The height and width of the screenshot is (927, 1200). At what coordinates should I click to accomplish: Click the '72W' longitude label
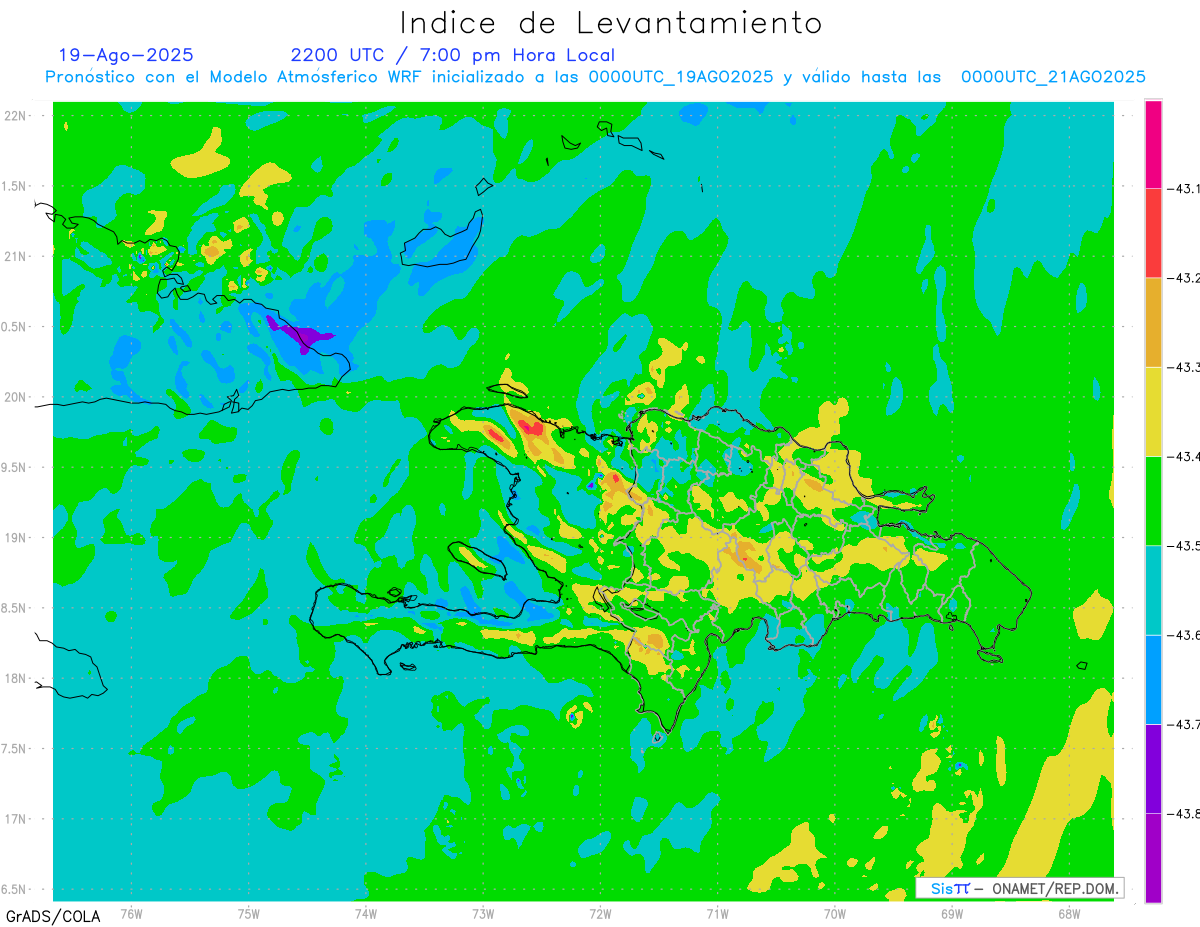point(600,913)
